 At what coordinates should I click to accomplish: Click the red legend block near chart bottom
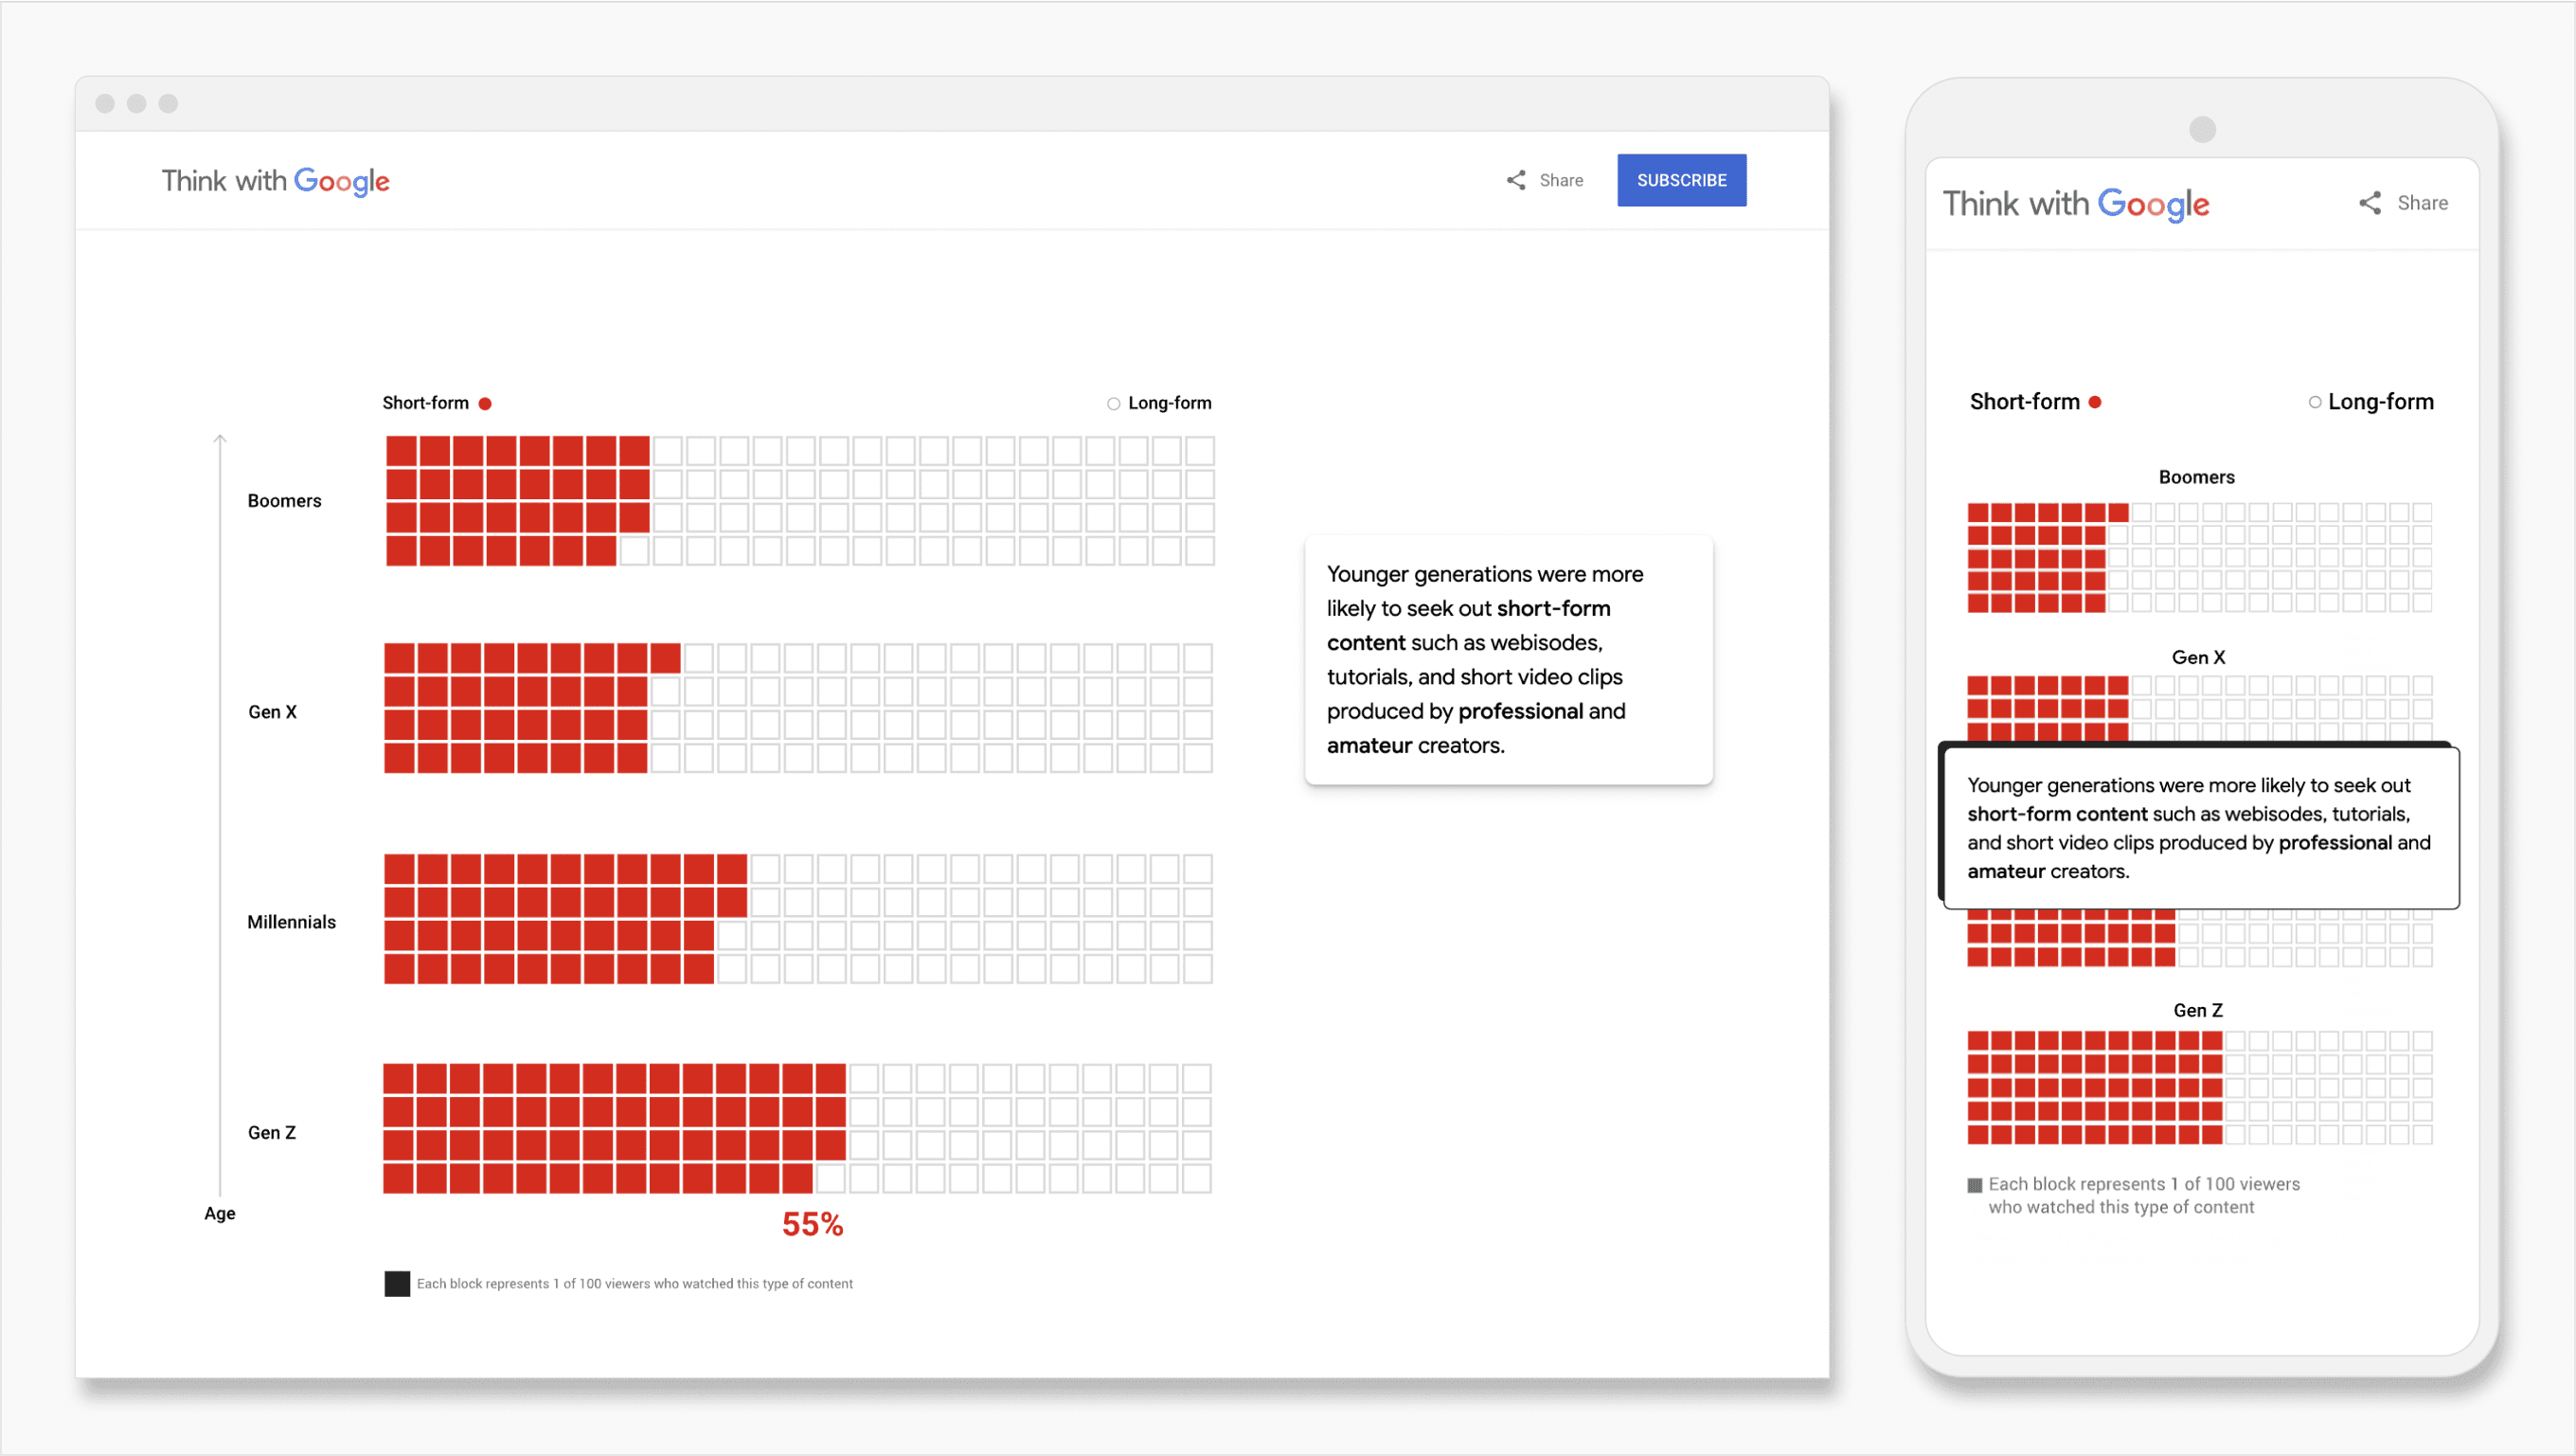(396, 1283)
